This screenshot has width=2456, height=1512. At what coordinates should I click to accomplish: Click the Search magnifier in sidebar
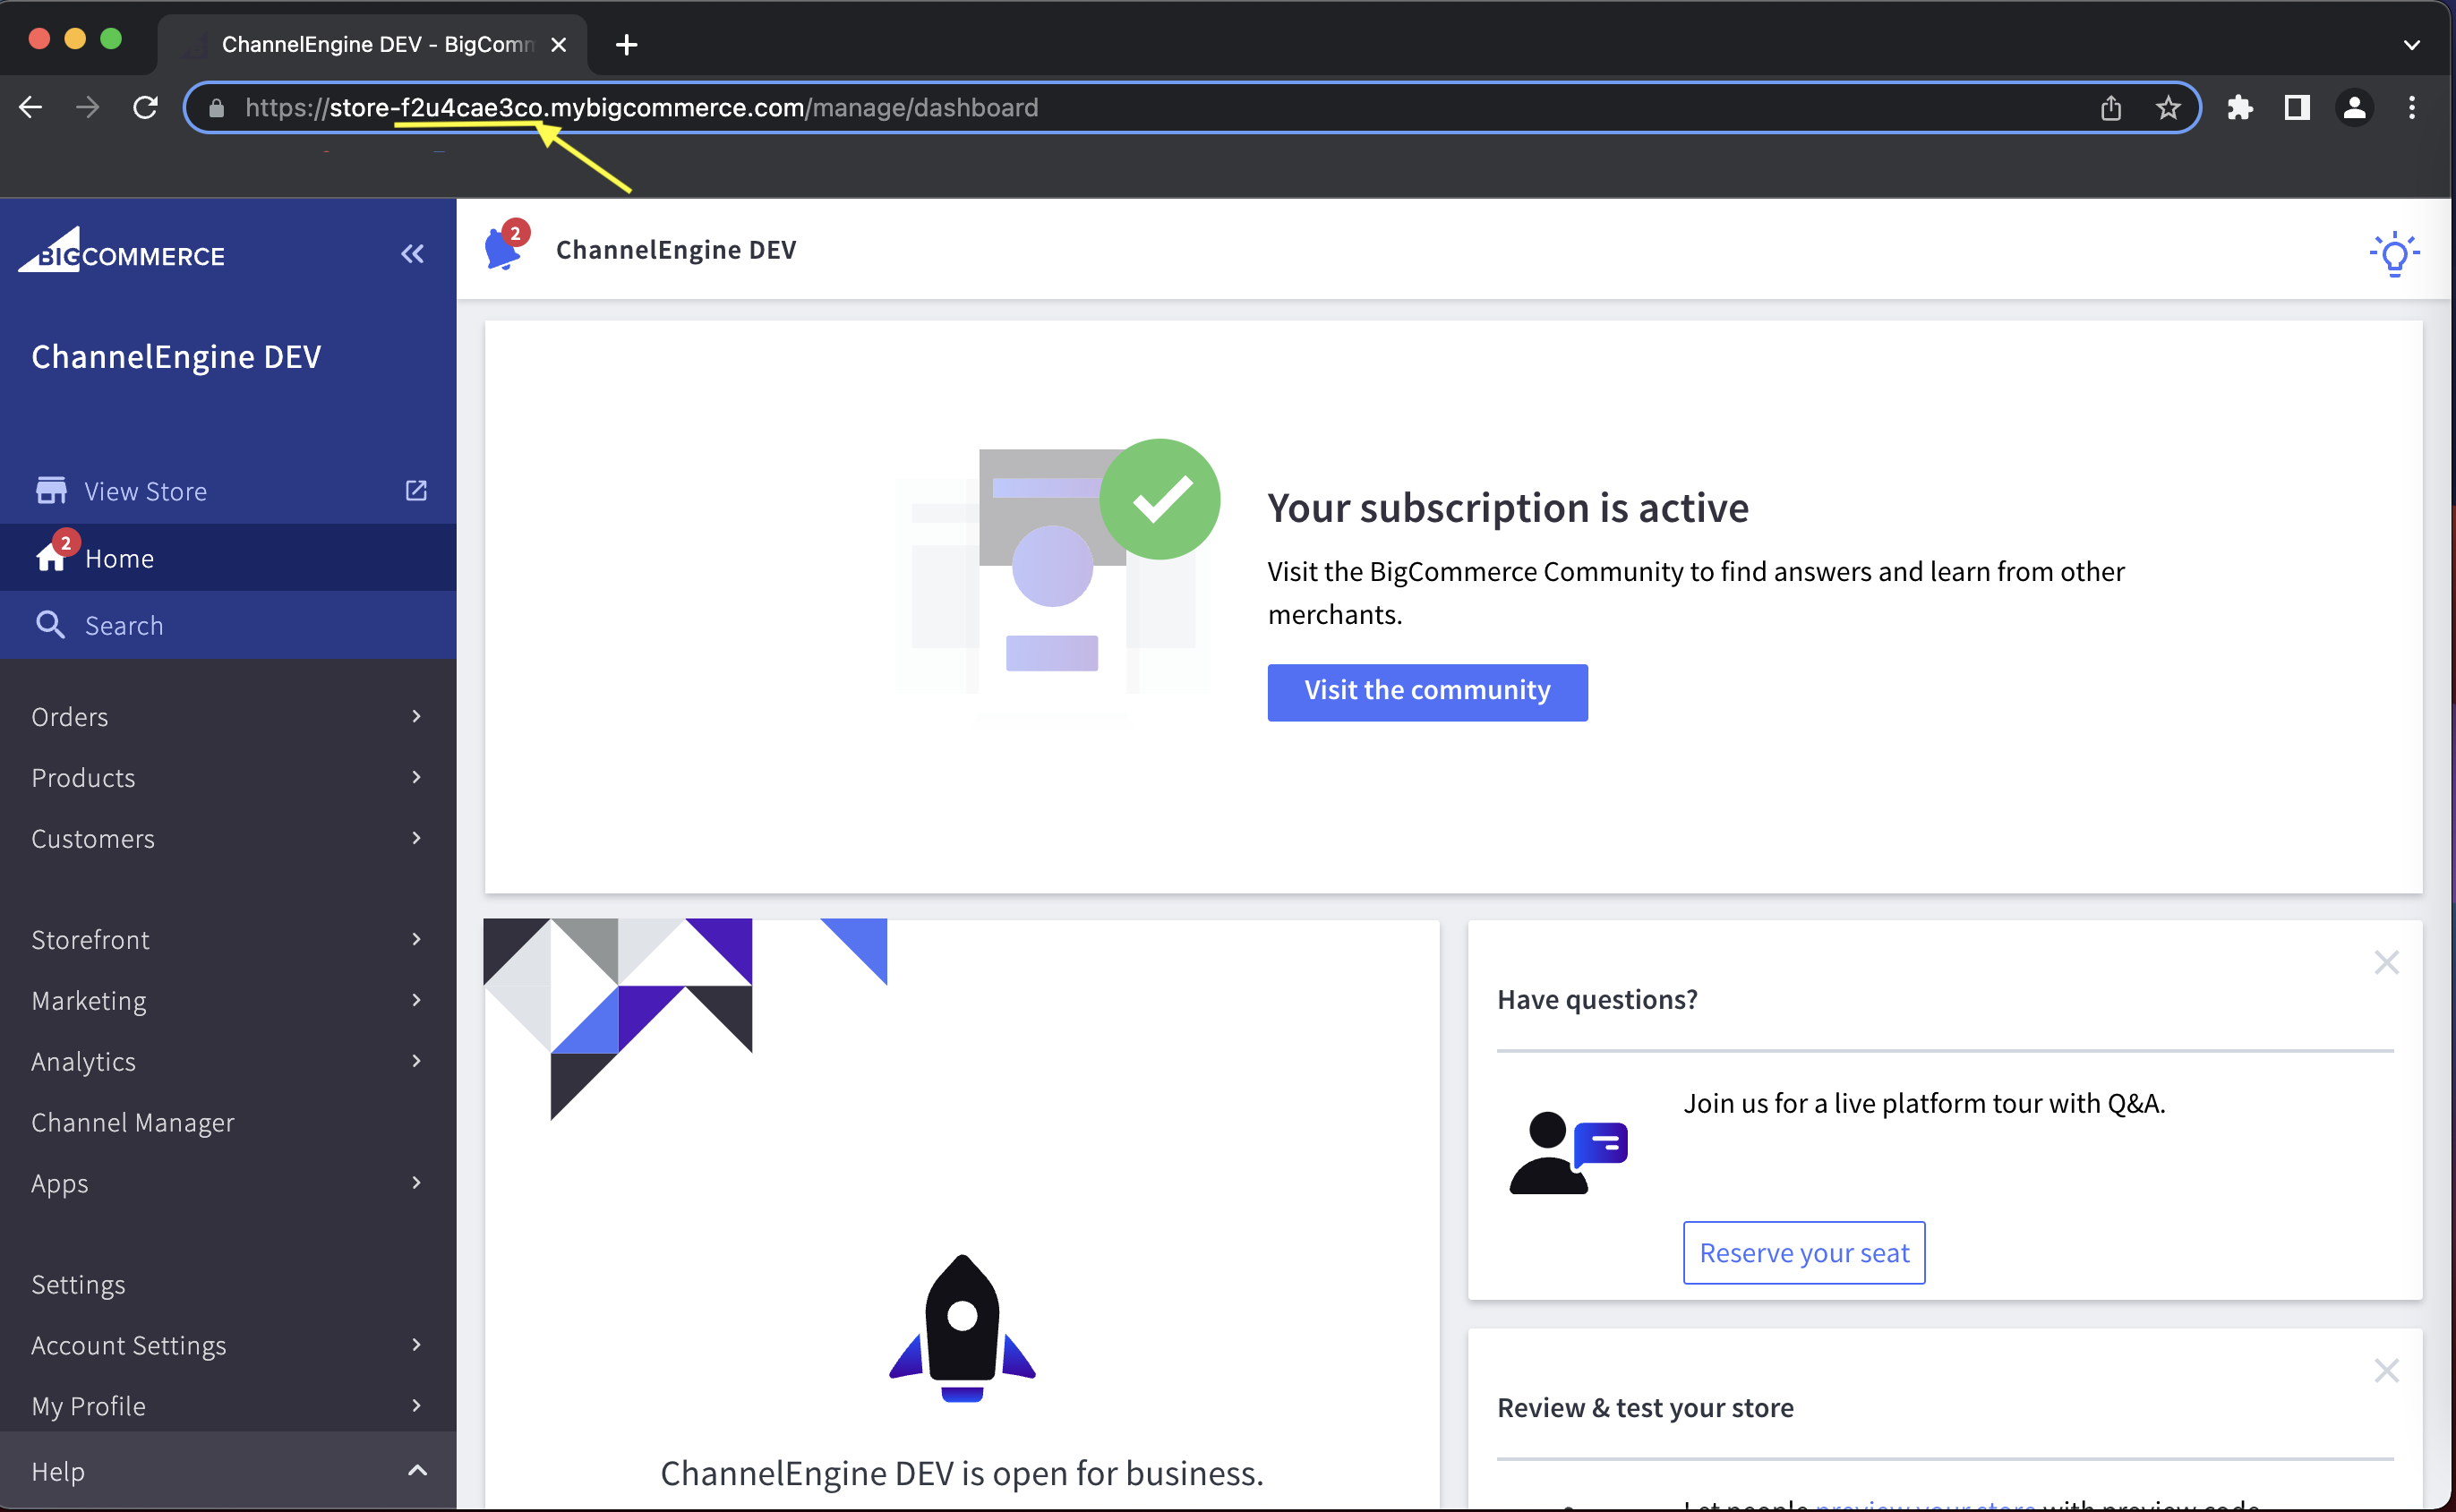click(50, 625)
